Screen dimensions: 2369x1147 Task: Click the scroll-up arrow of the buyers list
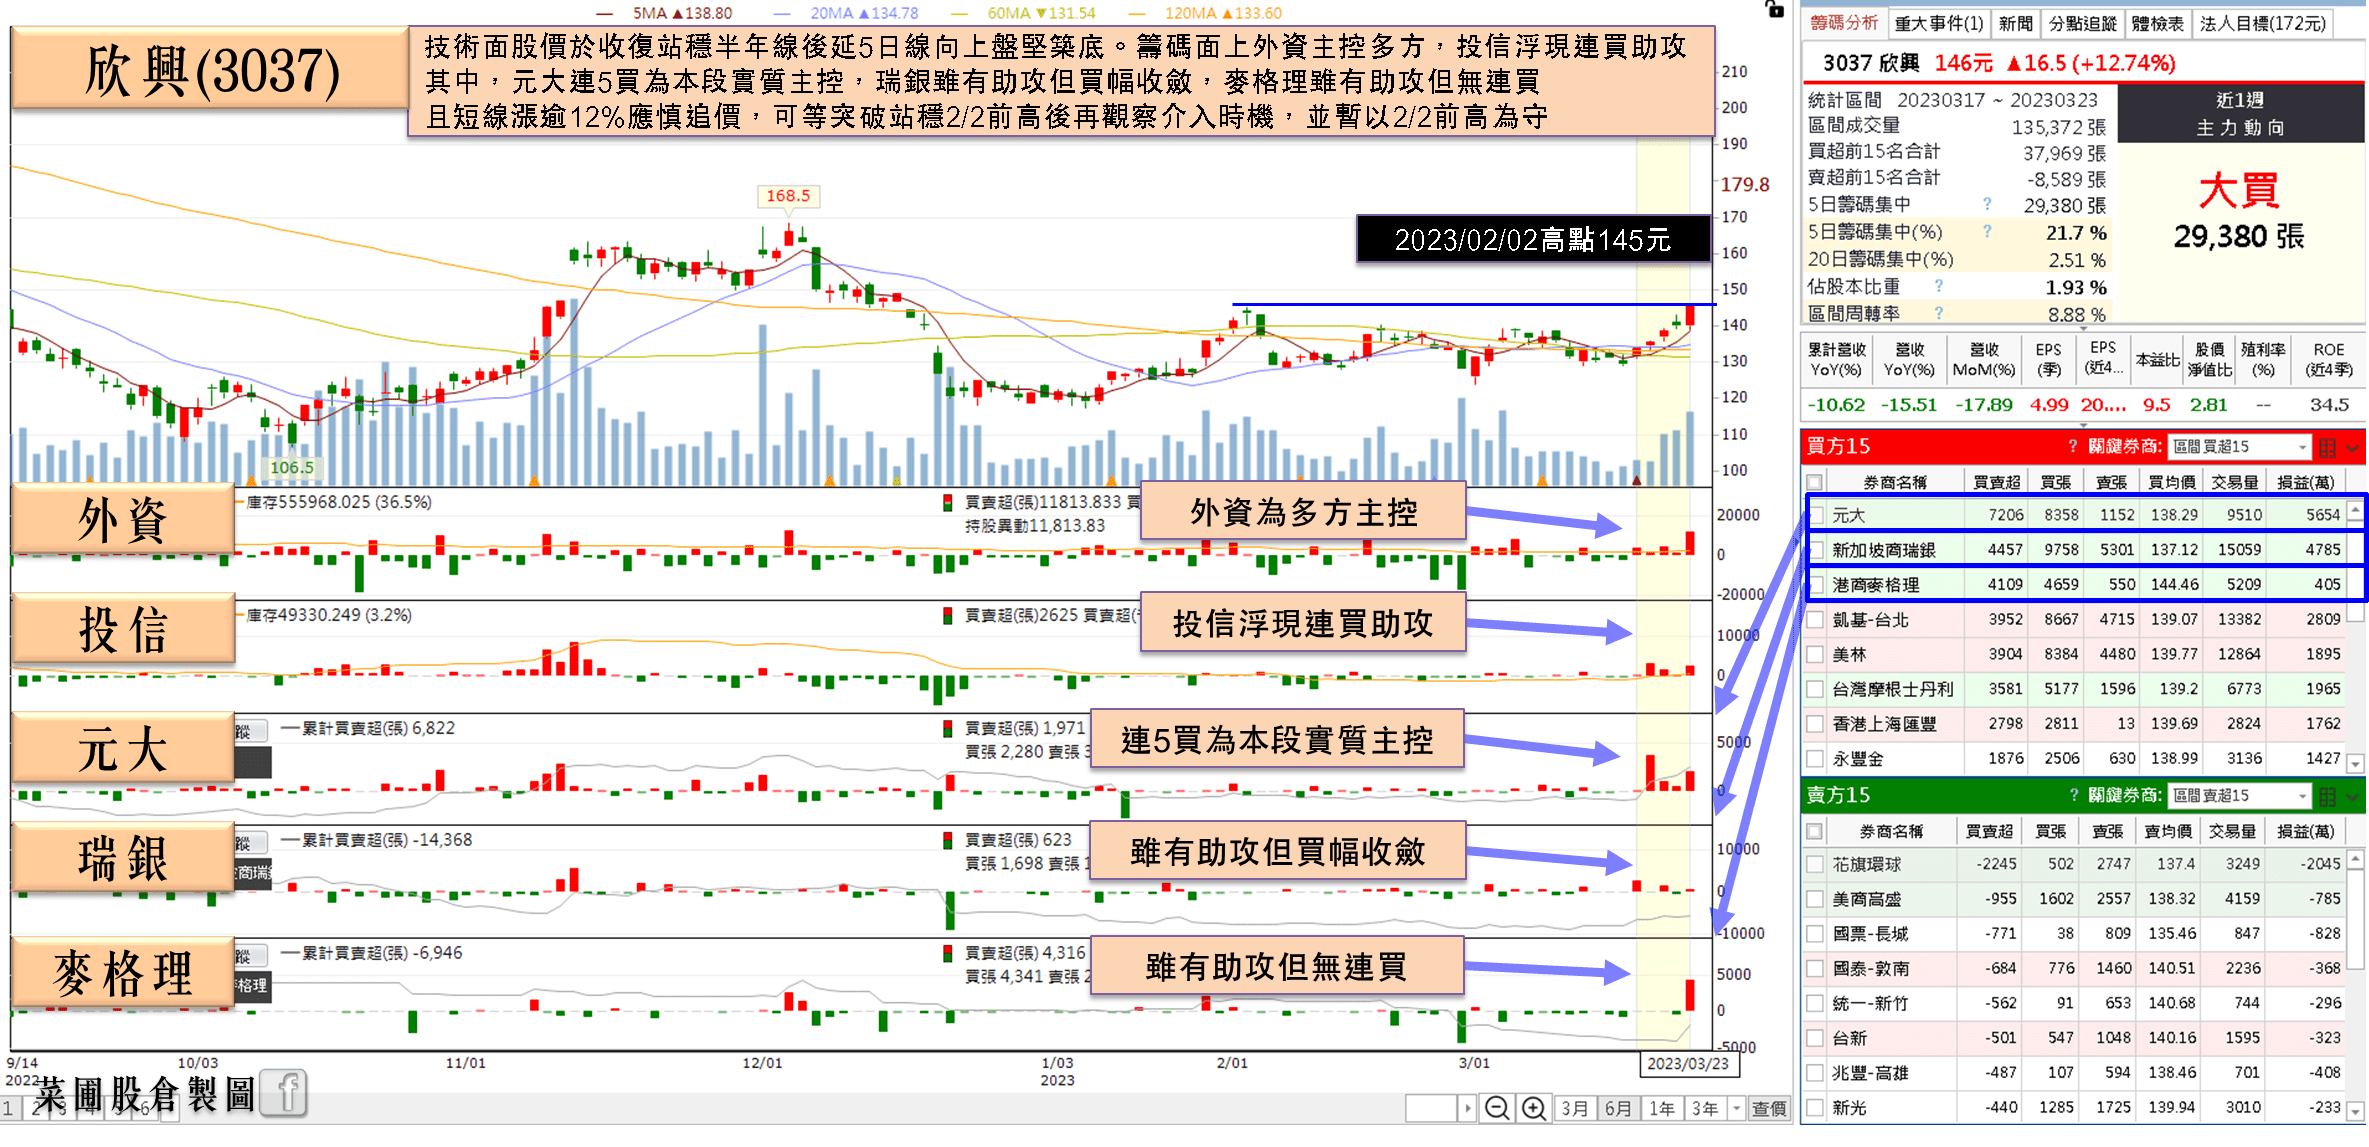(x=2355, y=512)
